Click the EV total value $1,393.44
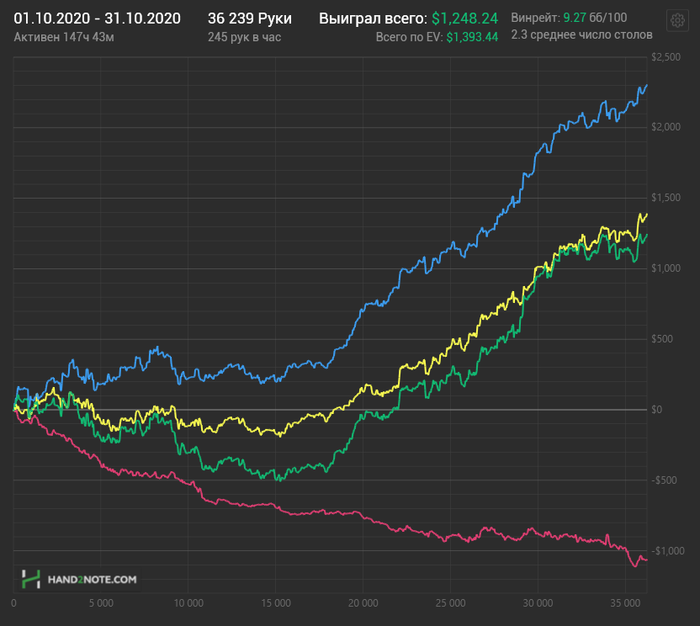The image size is (700, 626). click(x=472, y=37)
